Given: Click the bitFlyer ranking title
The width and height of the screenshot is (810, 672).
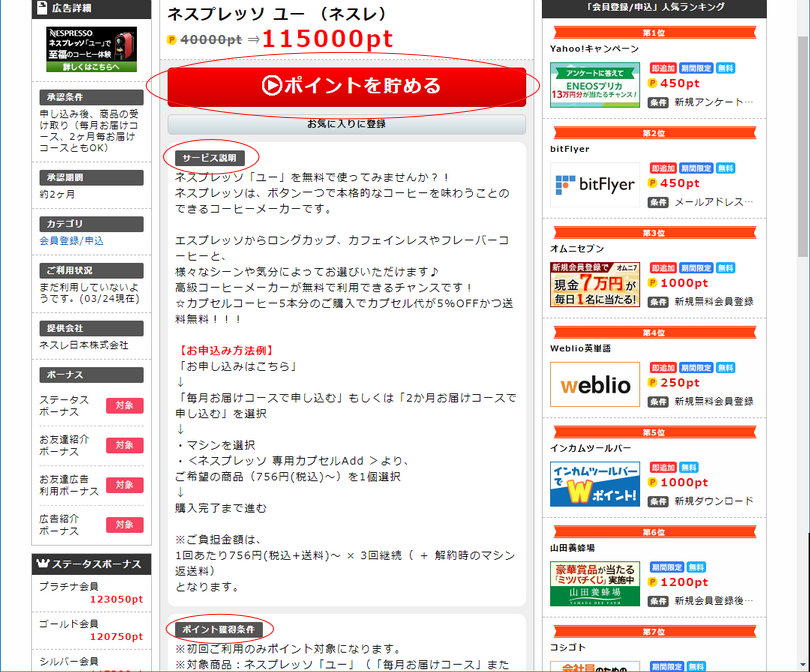Looking at the screenshot, I should pos(569,149).
